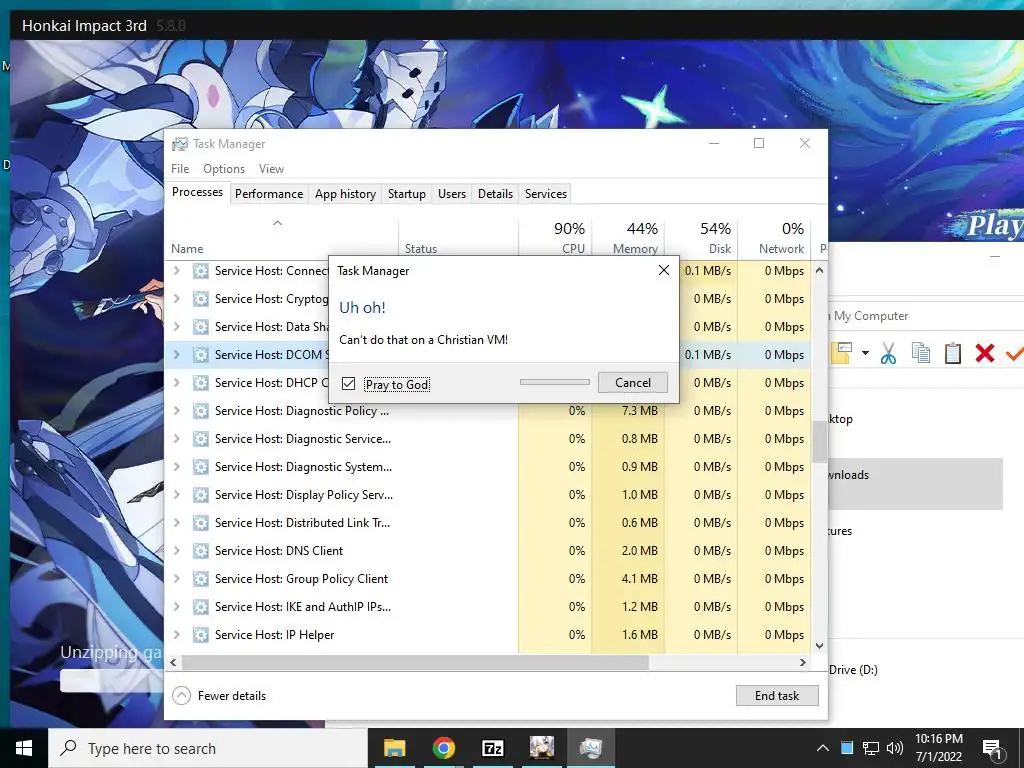The width and height of the screenshot is (1024, 768).
Task: Collapse Task Manager with Fewer details
Action: 219,696
